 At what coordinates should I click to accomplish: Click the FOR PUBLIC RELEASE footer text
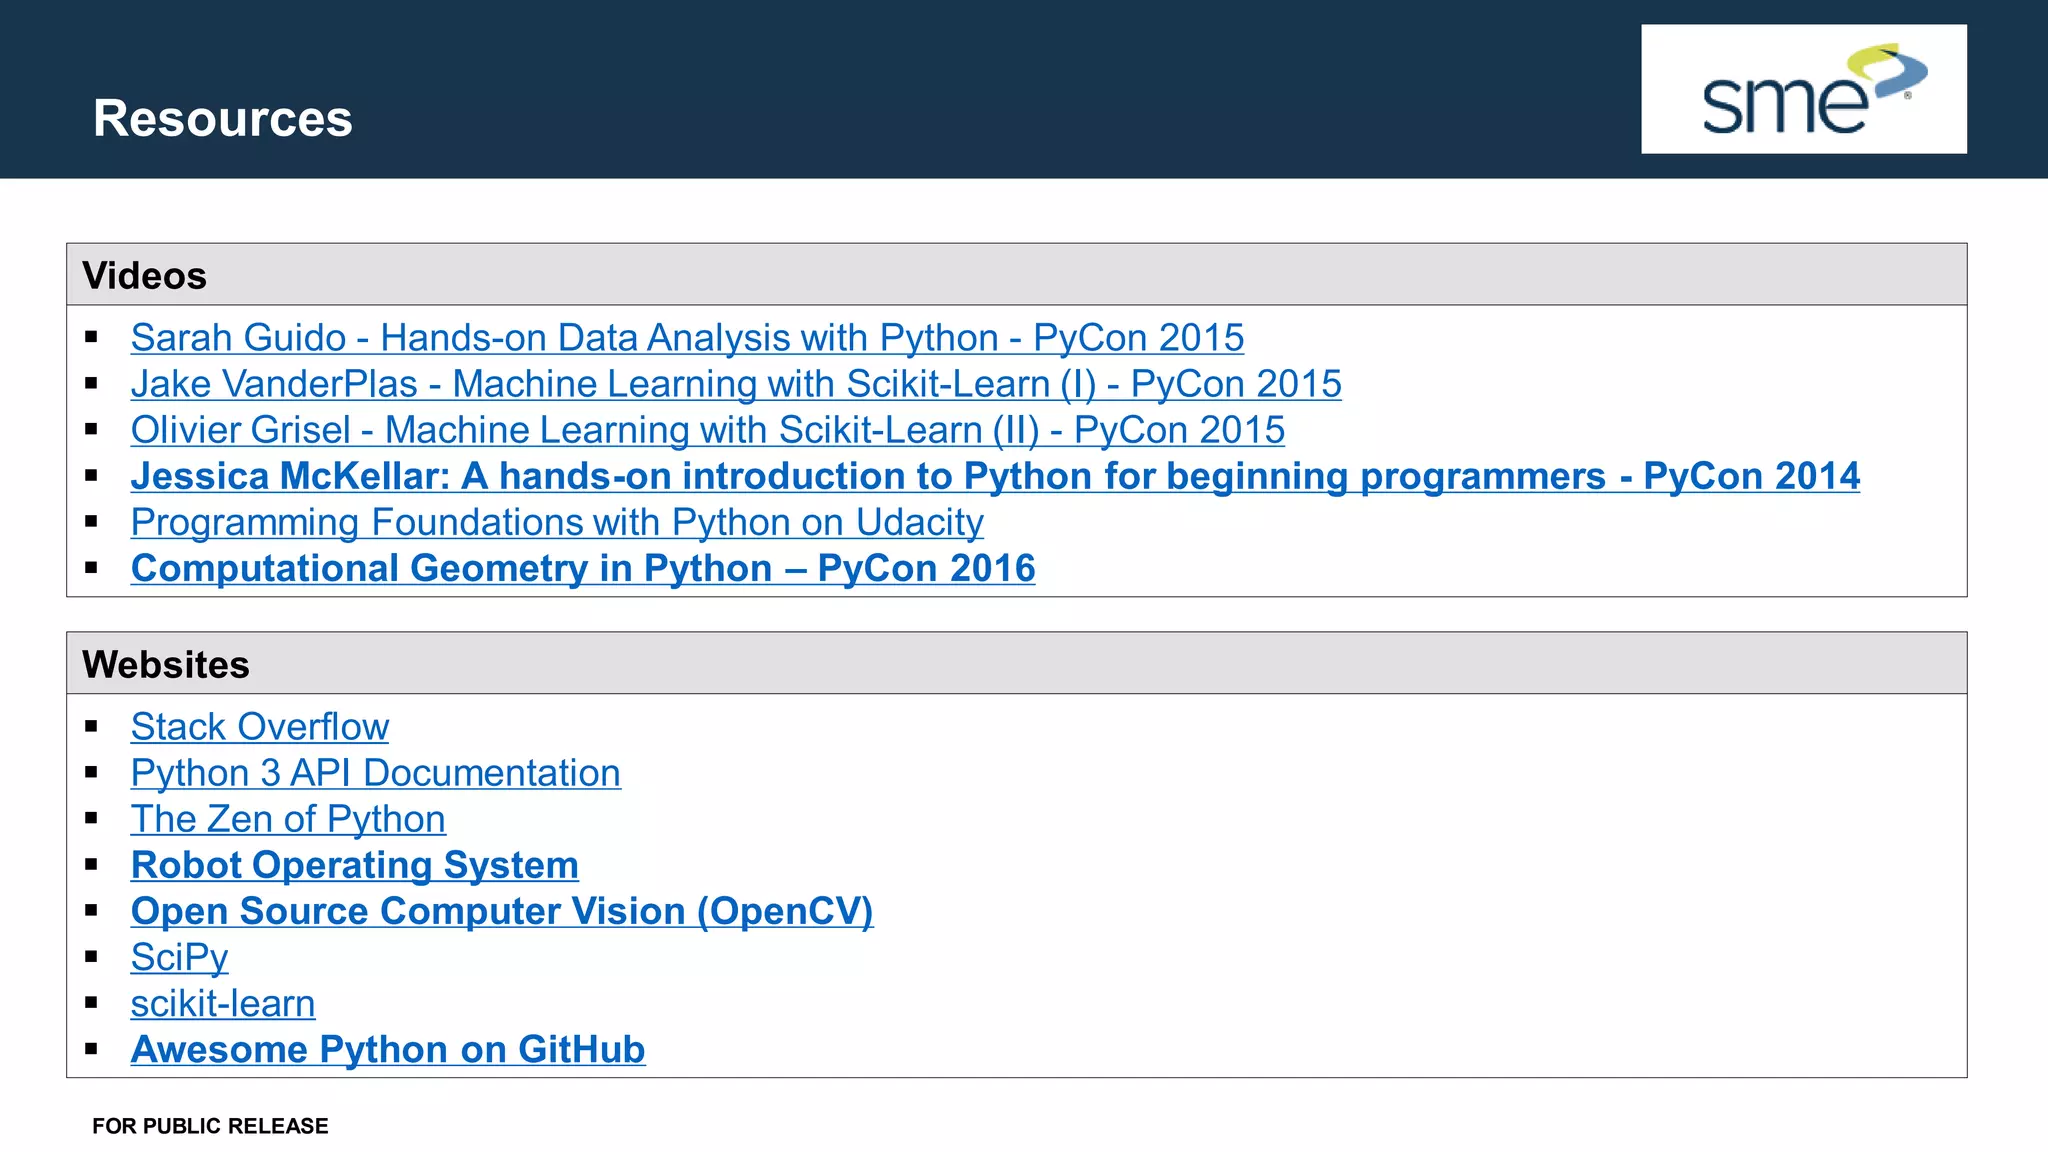210,1126
